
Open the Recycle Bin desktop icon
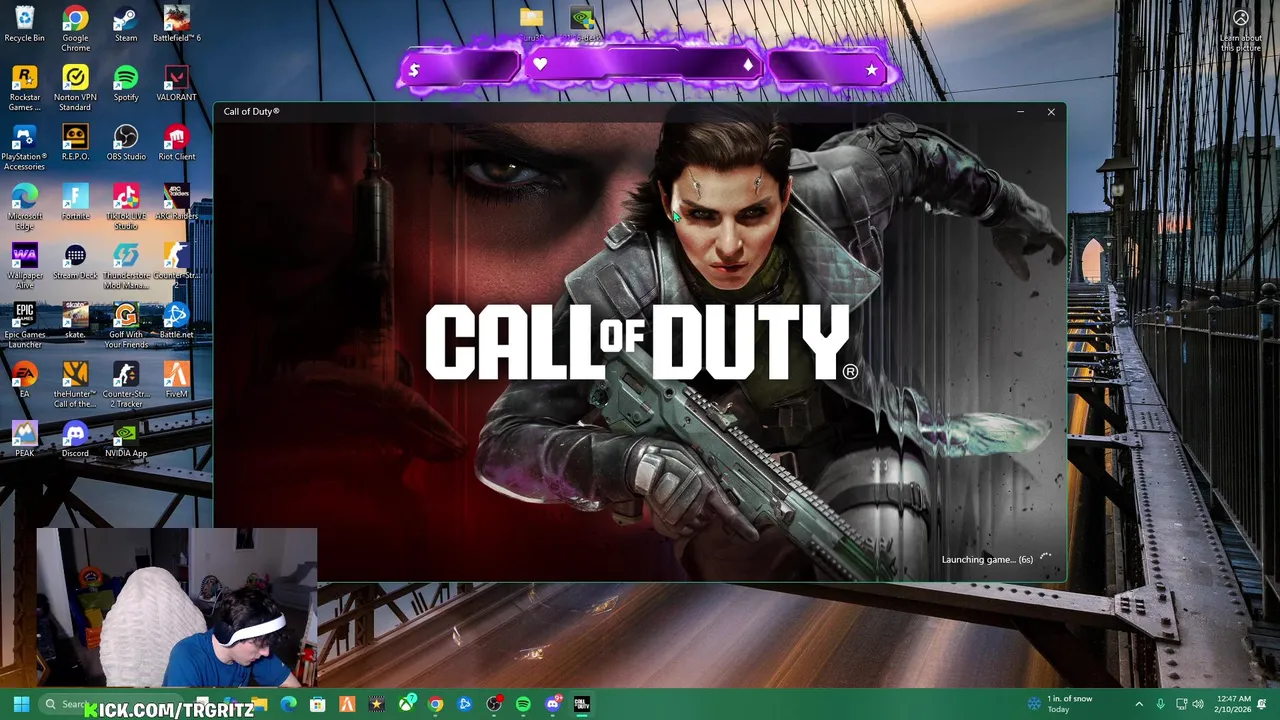tap(25, 25)
